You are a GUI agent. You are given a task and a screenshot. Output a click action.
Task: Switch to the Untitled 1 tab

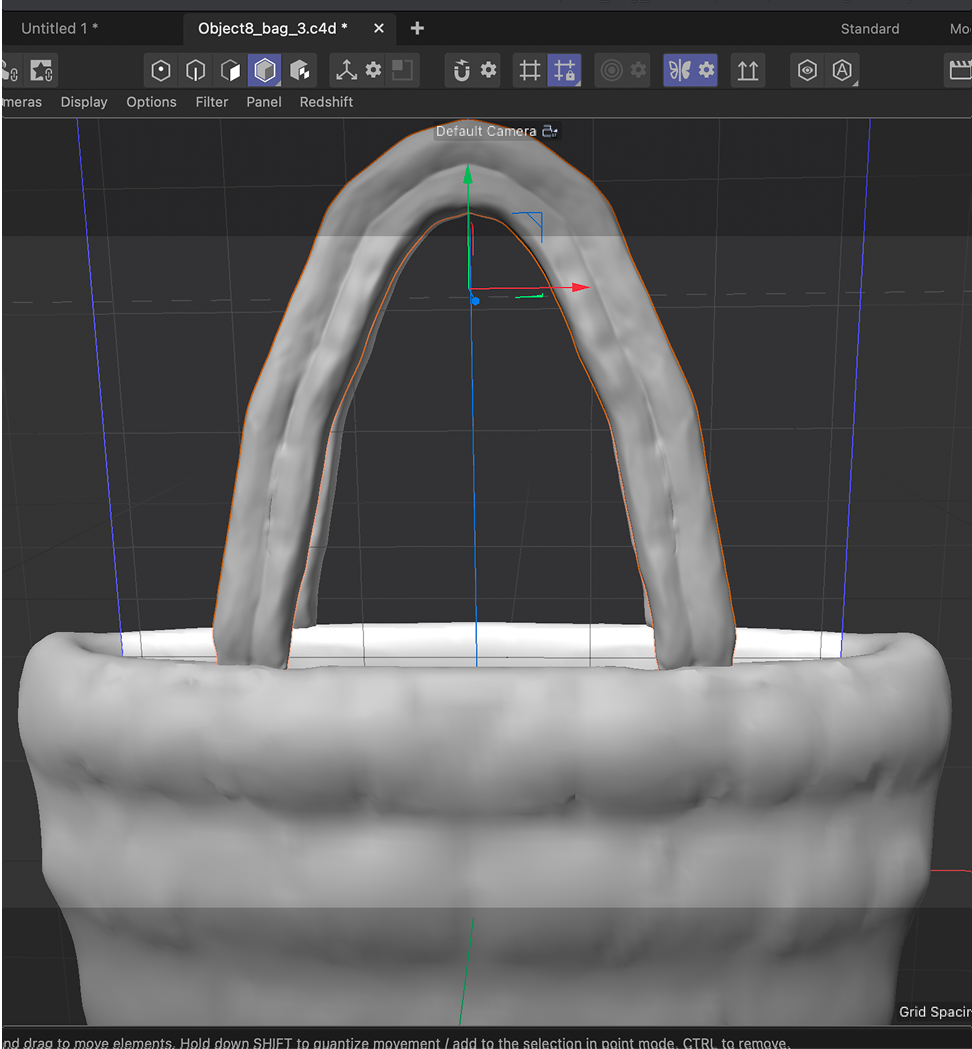[x=60, y=28]
